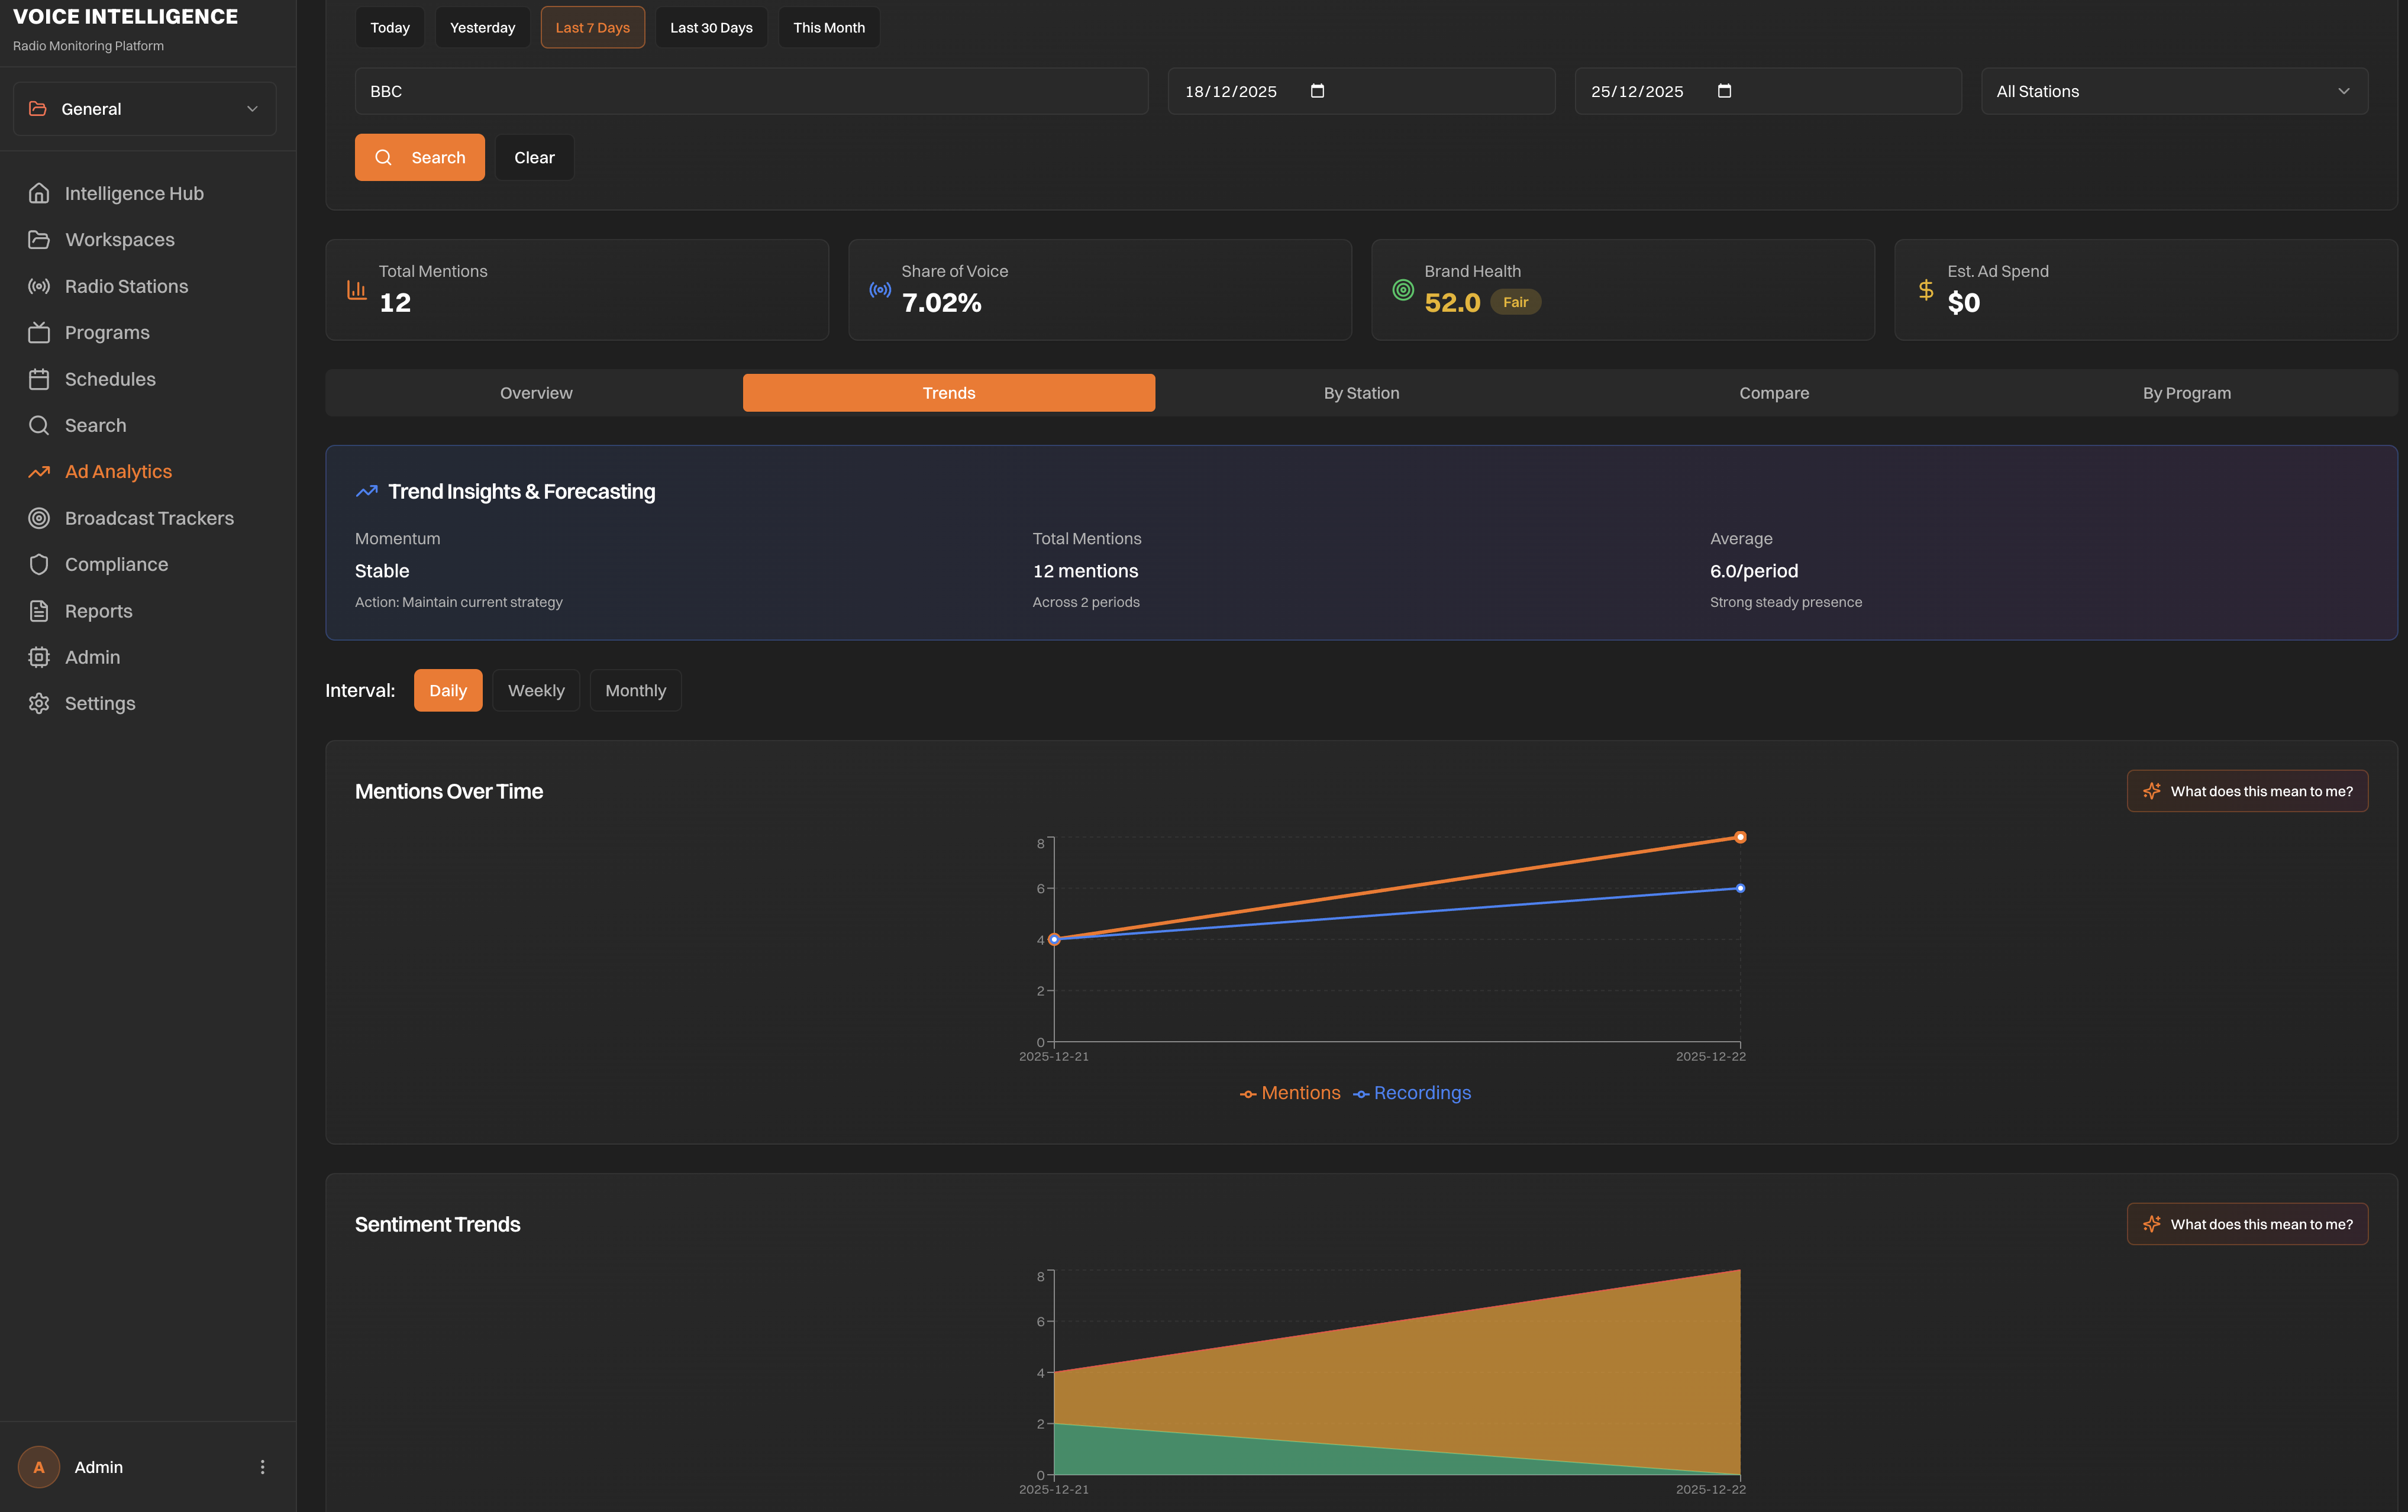
Task: Open the Compare tab
Action: [1773, 393]
